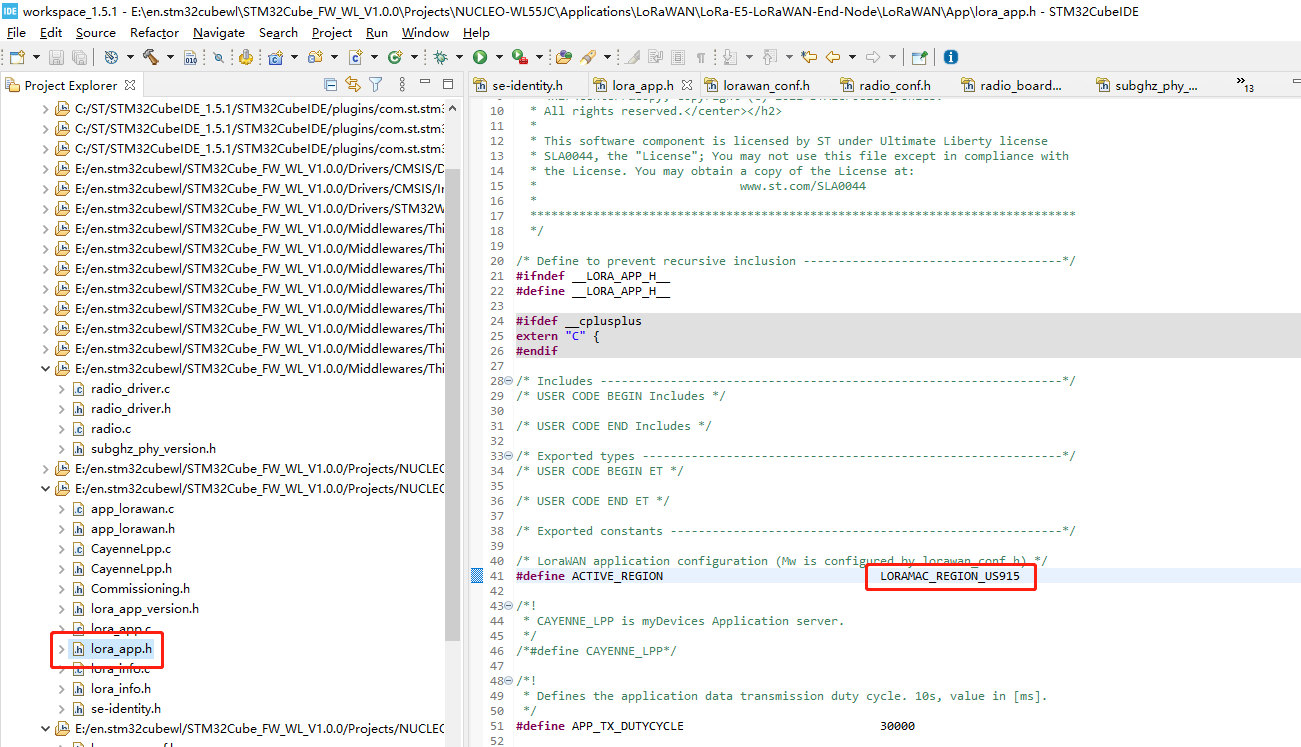Select lora_app.h in the project tree
1301x747 pixels.
121,649
